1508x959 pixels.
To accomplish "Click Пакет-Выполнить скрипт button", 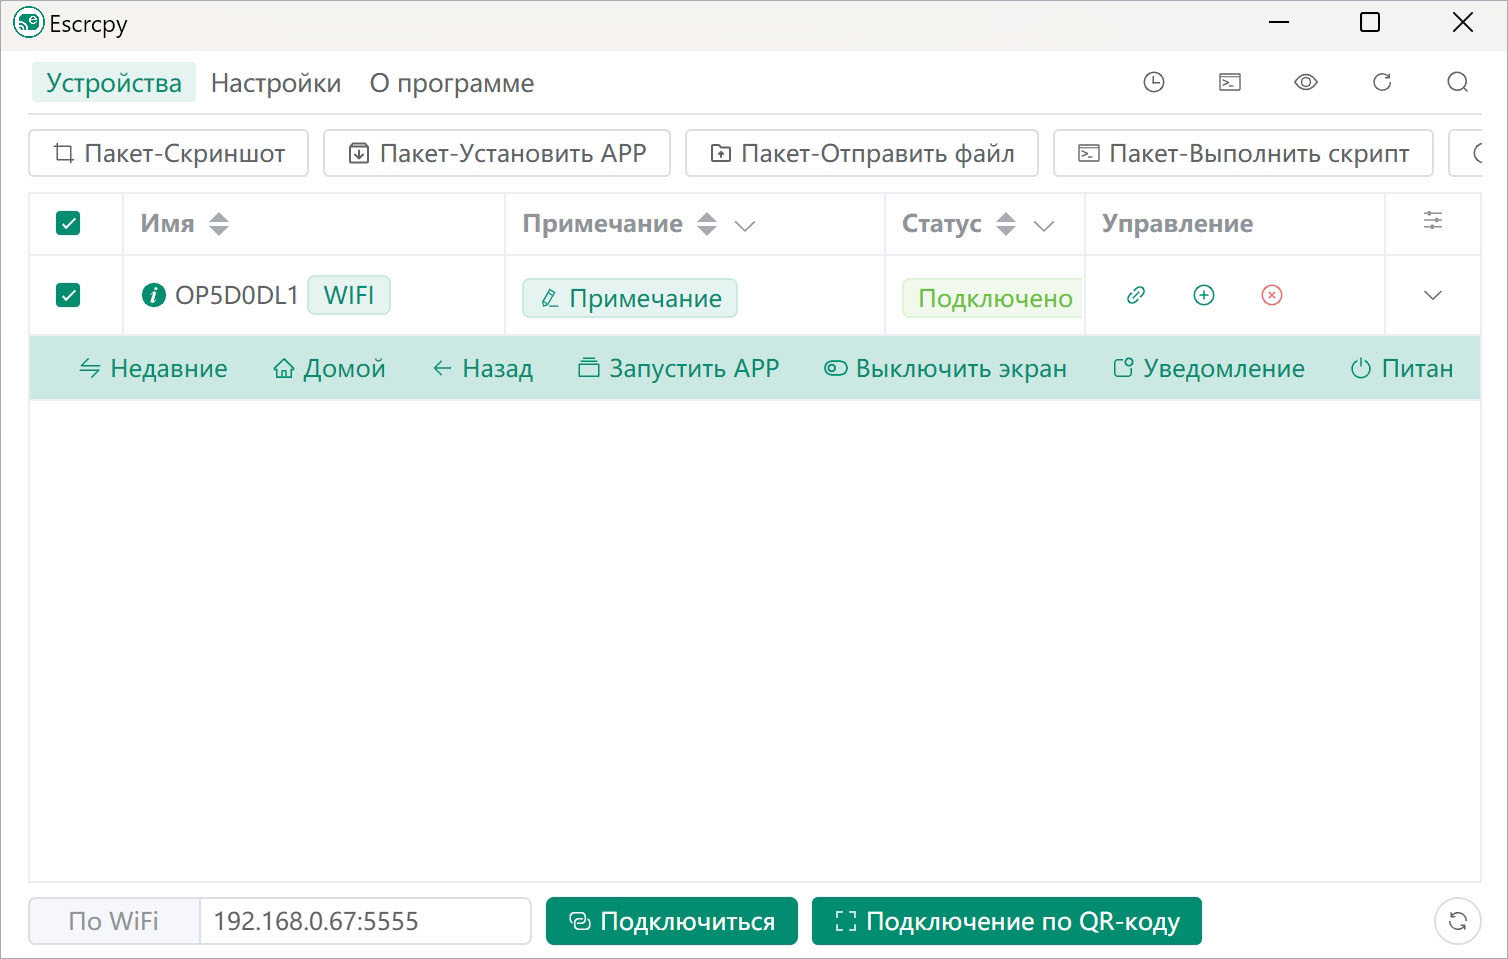I will (x=1243, y=153).
